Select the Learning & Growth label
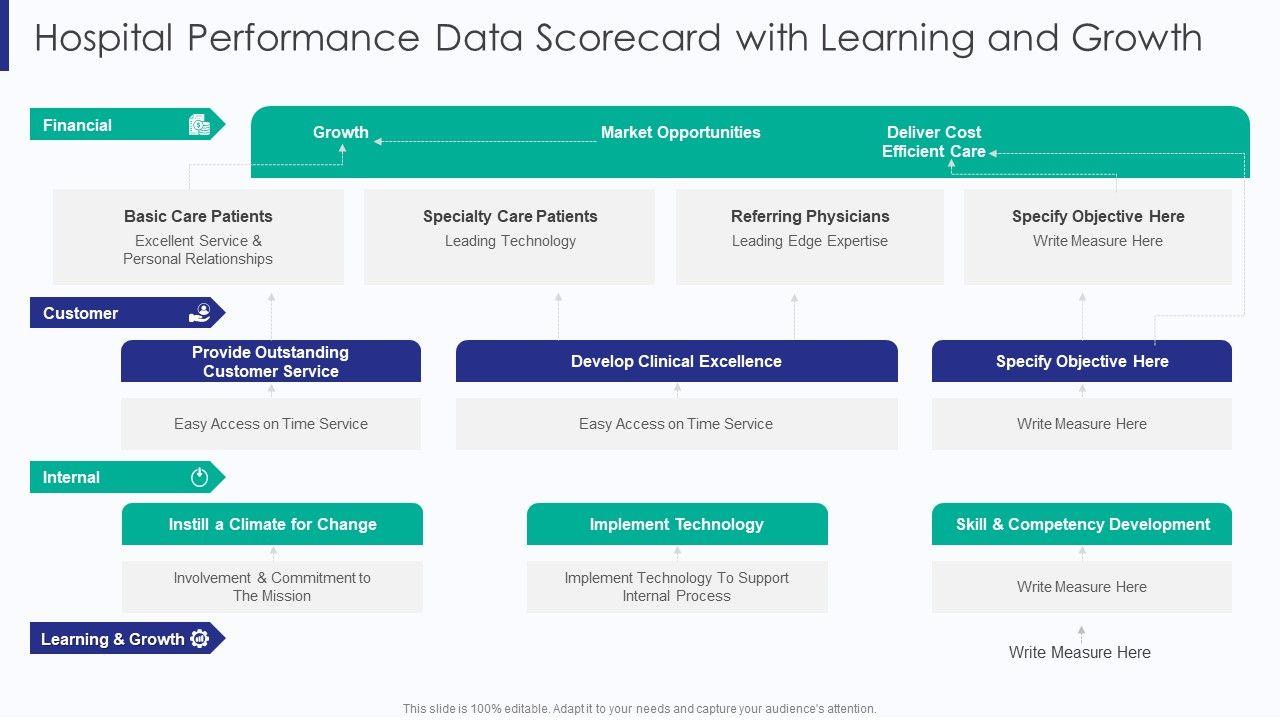This screenshot has height=720, width=1280. click(112, 639)
